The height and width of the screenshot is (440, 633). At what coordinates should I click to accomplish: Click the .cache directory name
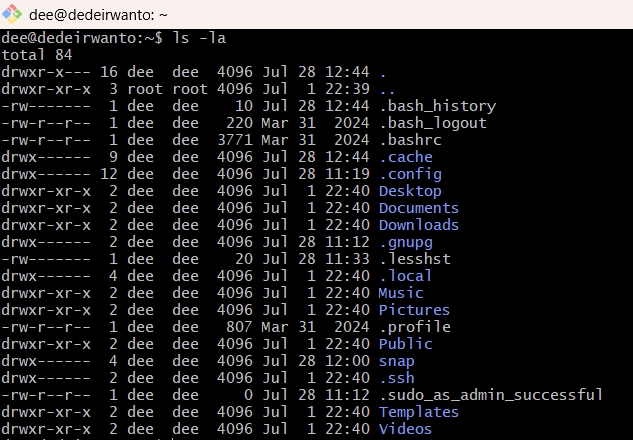tap(406, 157)
